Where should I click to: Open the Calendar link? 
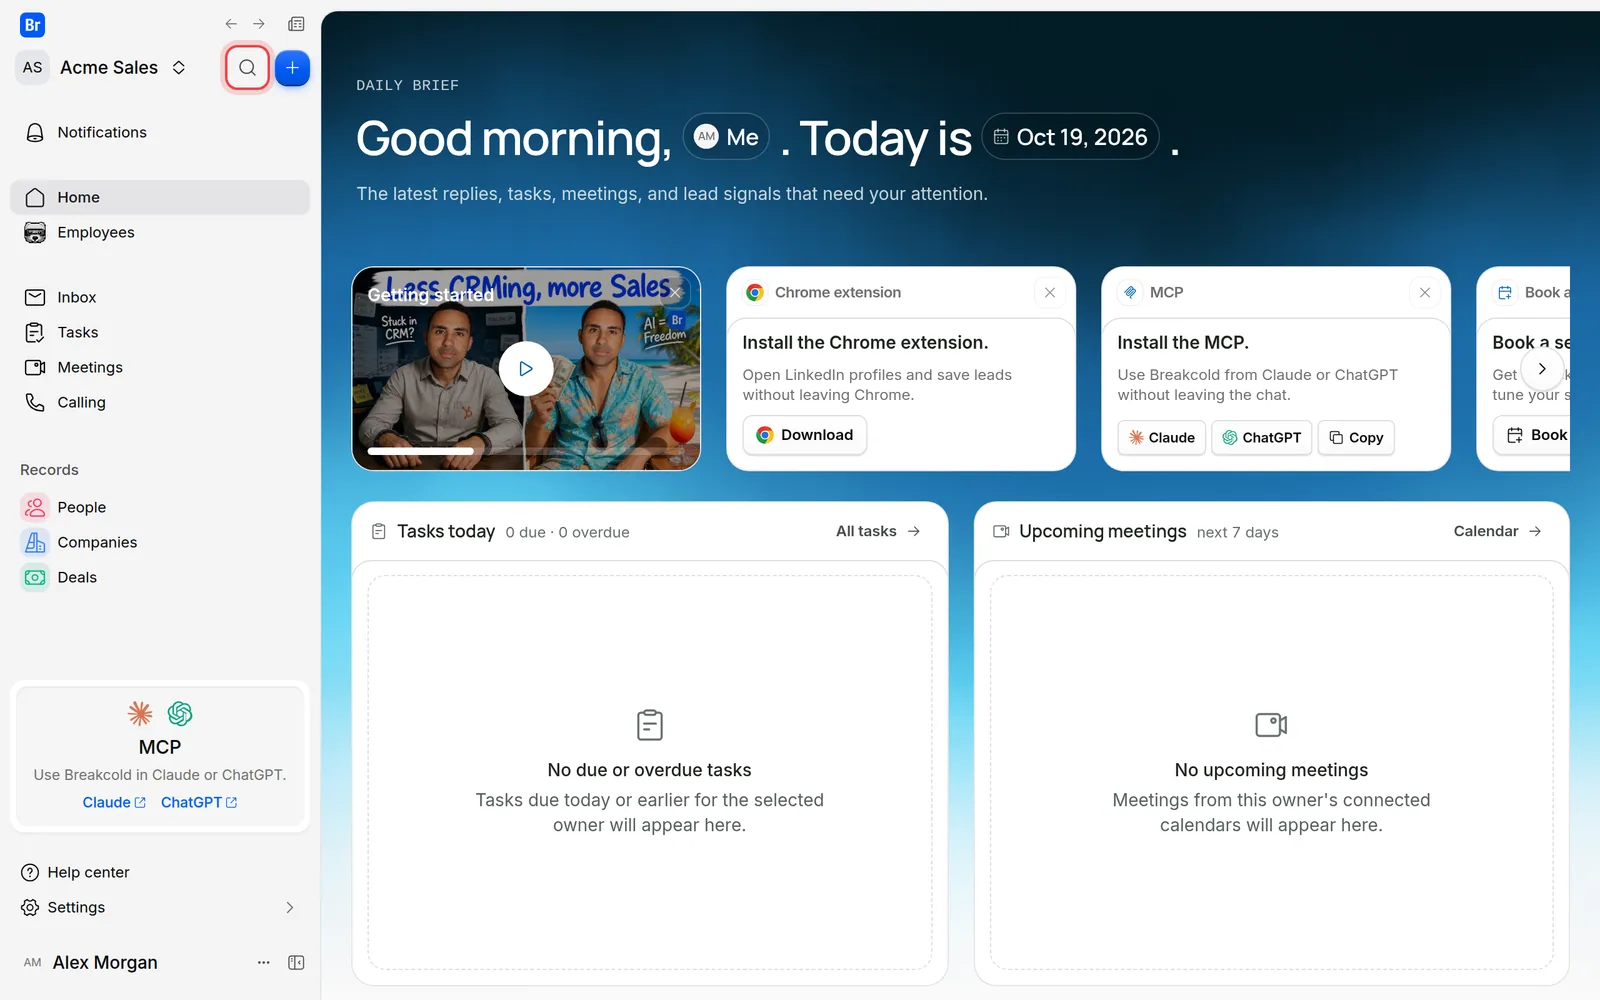tap(1497, 531)
